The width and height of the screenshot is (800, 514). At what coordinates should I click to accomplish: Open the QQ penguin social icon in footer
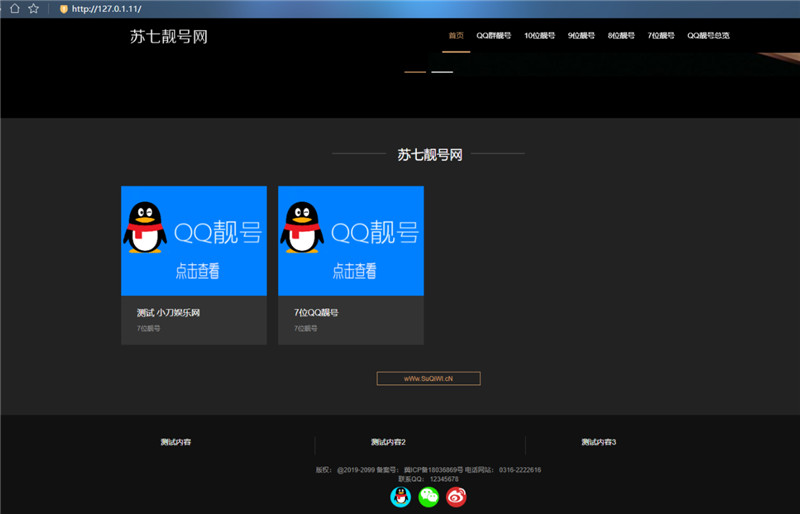coord(401,497)
